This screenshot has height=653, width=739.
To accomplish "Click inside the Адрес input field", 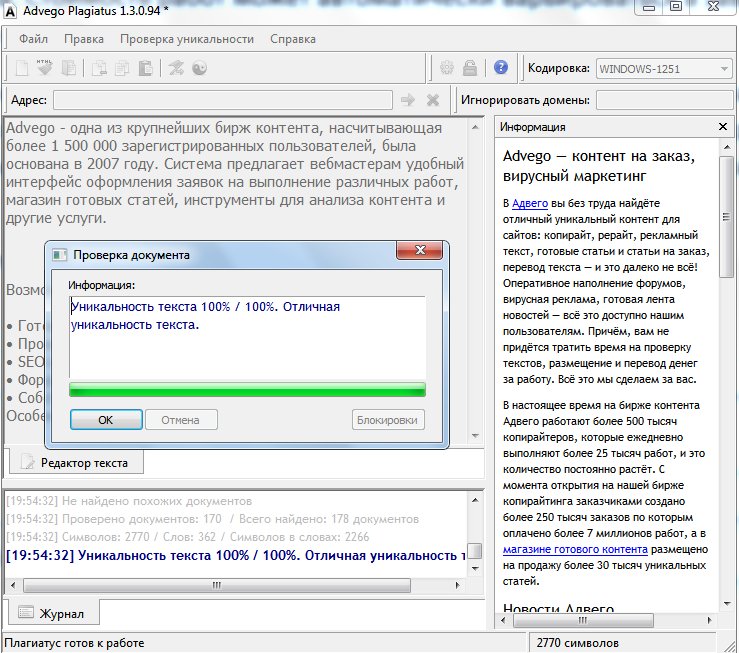I will pyautogui.click(x=223, y=100).
